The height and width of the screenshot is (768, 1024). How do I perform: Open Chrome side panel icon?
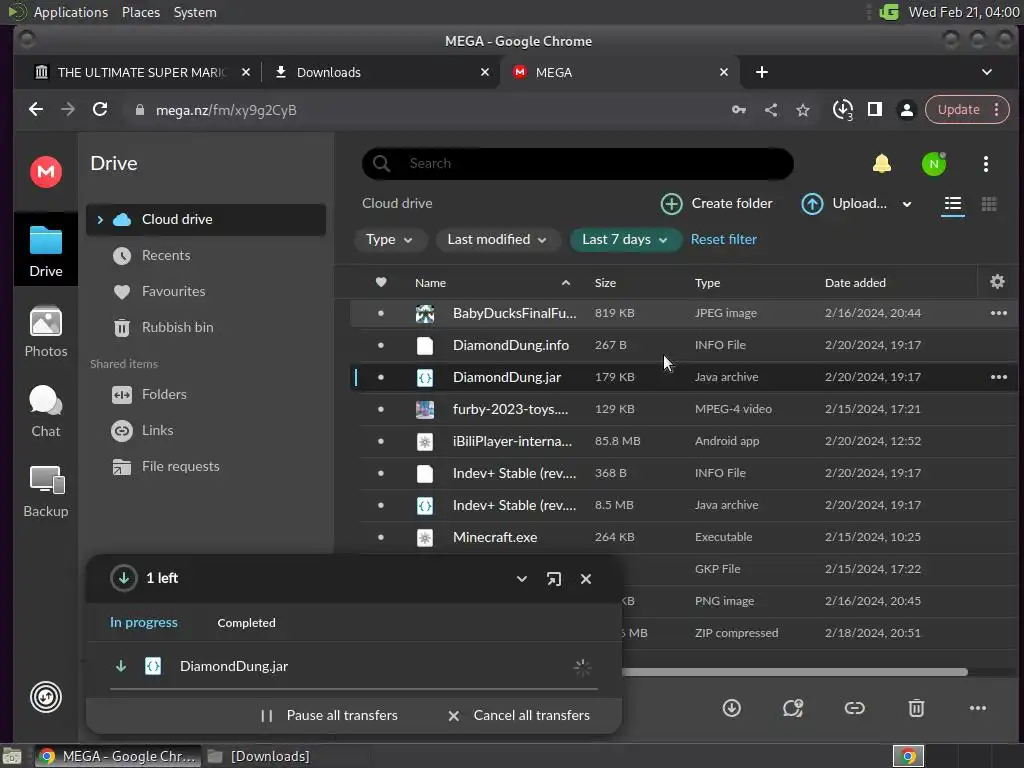click(x=874, y=110)
